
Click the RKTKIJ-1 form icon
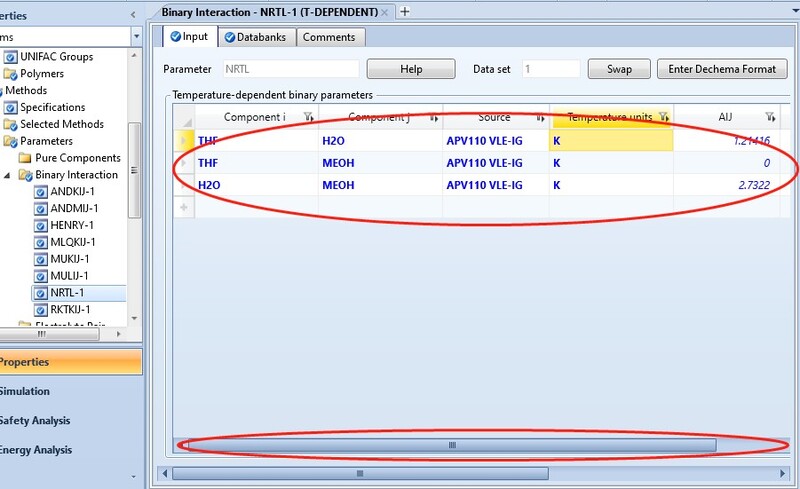(x=41, y=310)
